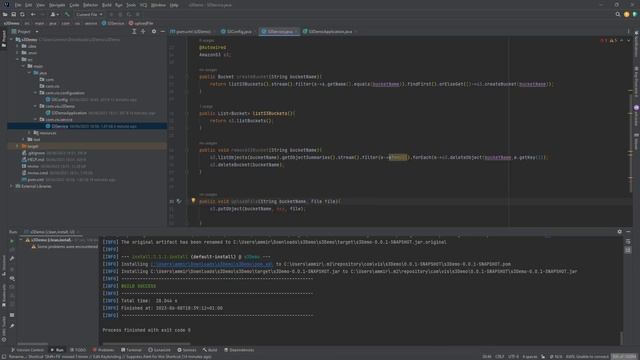Toggle Project tool window from left stripe
Viewport: 640px width, 360px height.
(x=4, y=39)
